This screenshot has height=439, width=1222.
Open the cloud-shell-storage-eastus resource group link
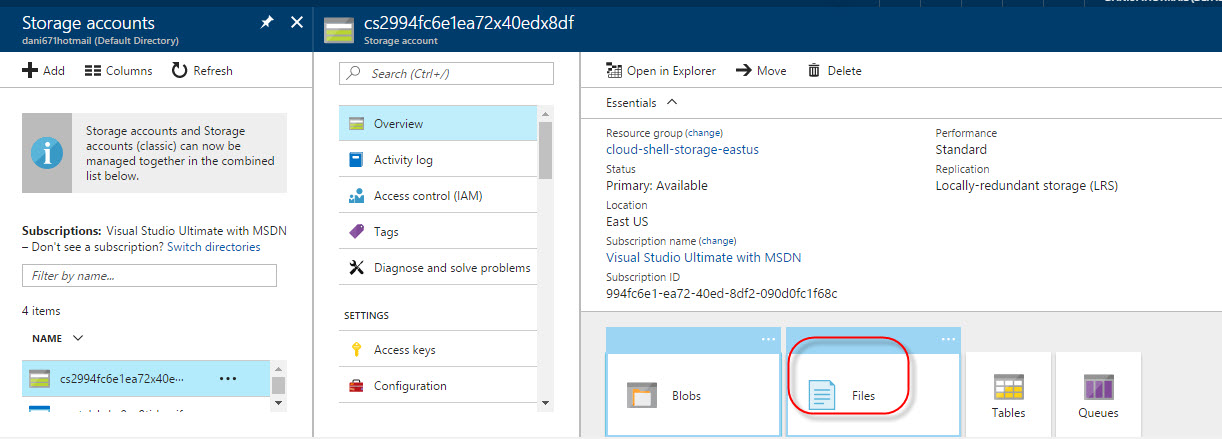pyautogui.click(x=682, y=149)
